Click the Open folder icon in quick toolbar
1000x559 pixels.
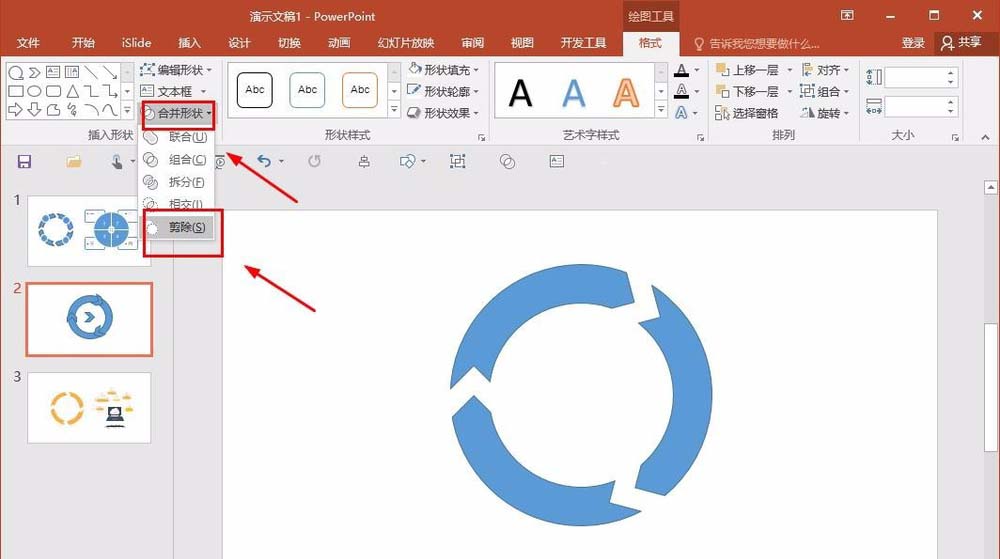(x=74, y=161)
